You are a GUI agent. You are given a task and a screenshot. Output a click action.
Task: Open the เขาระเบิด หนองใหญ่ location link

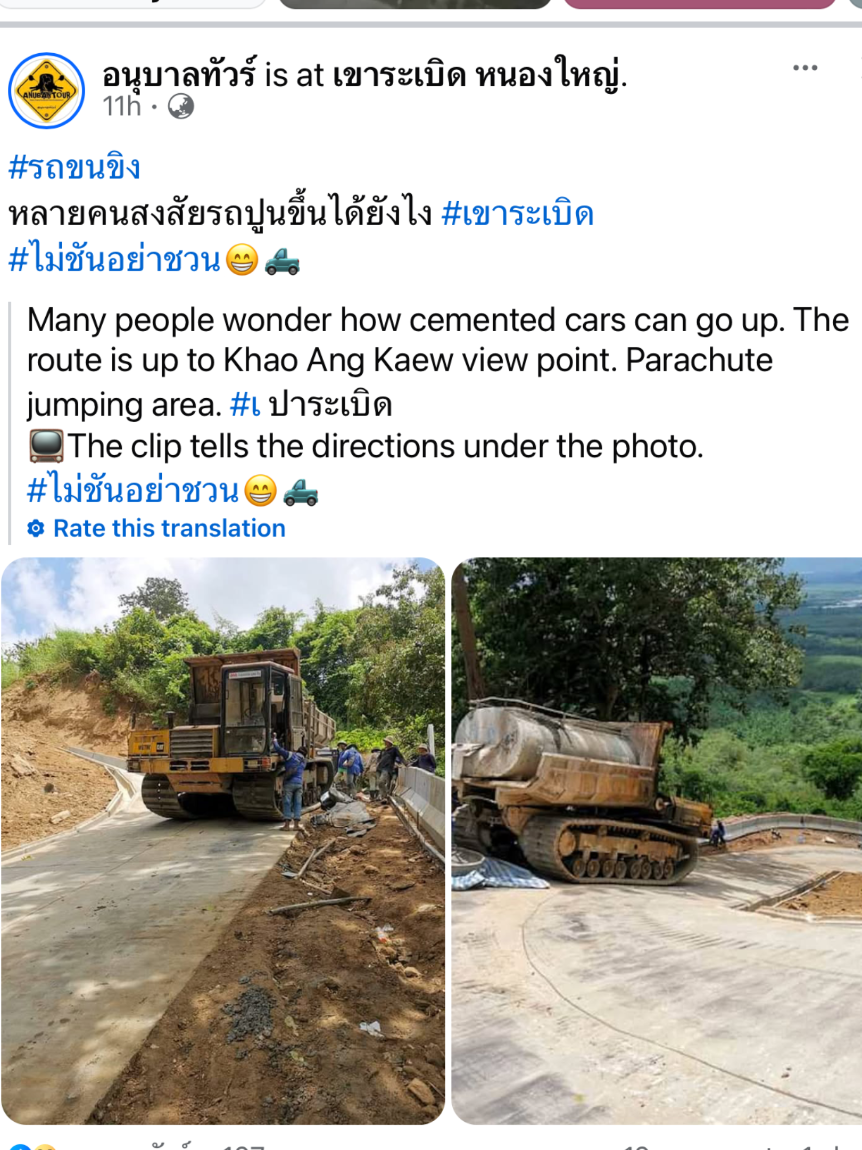(478, 74)
